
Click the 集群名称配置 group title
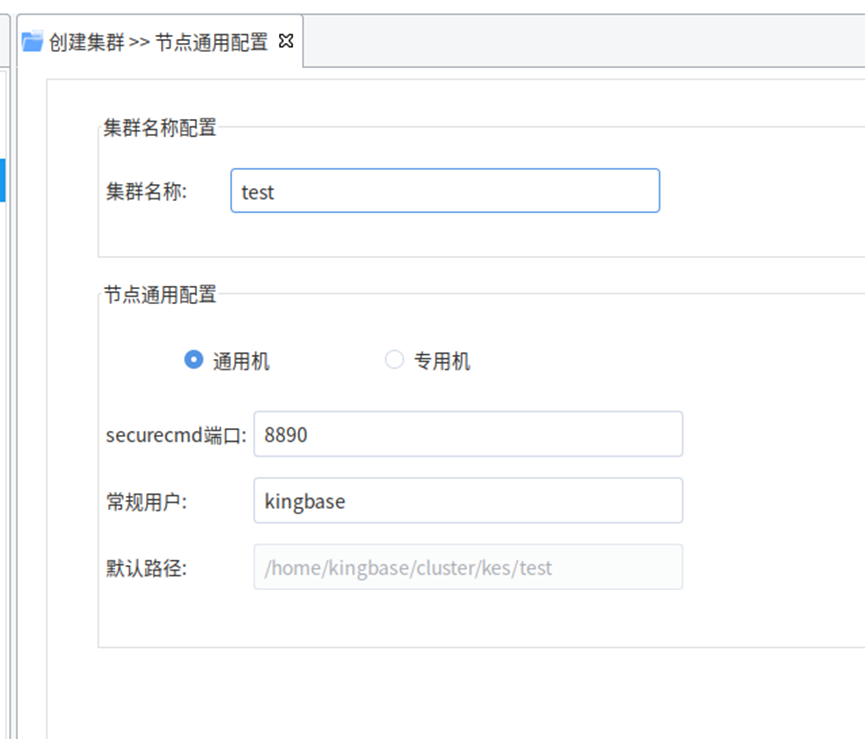159,127
